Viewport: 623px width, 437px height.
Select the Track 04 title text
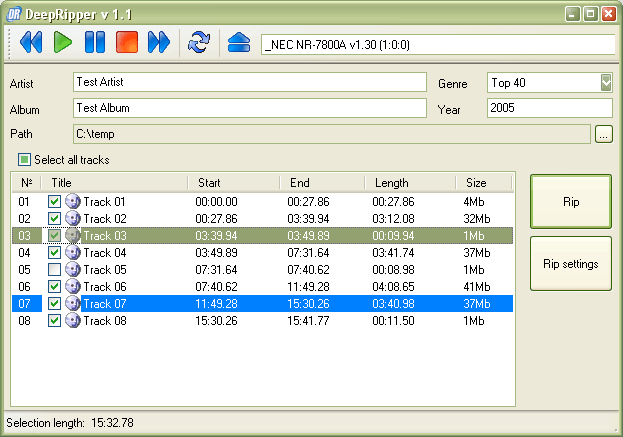click(x=104, y=253)
